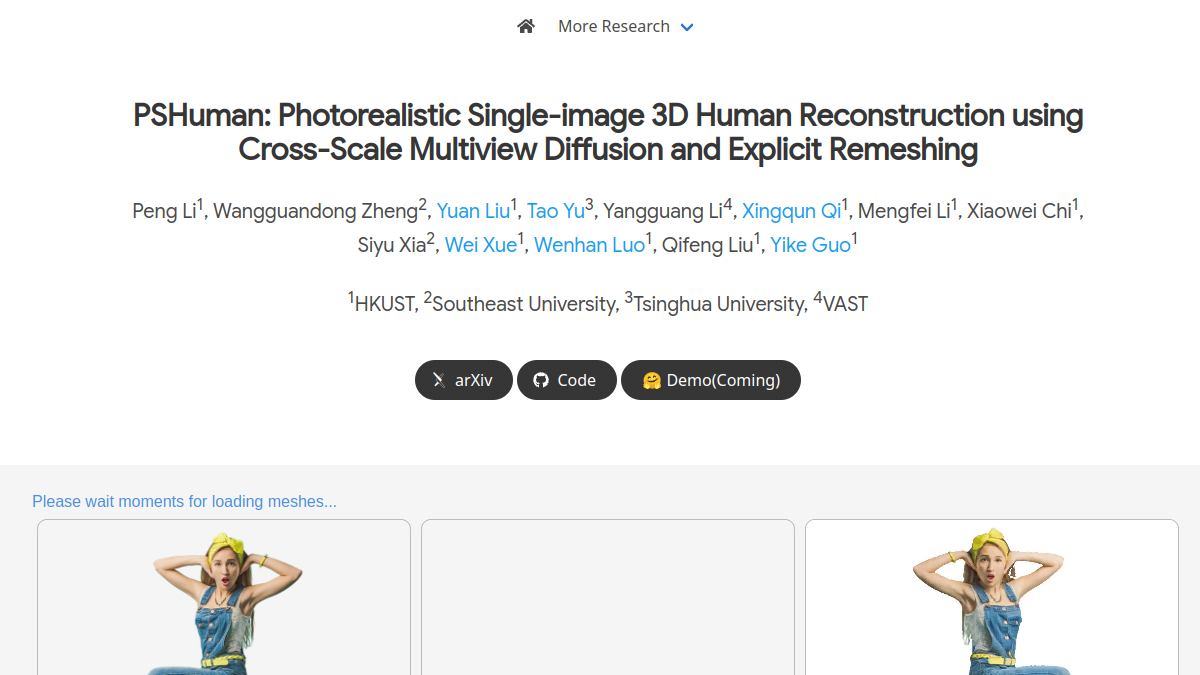Select the left input image of posing woman
Screen dimensions: 1200x675
(x=224, y=597)
